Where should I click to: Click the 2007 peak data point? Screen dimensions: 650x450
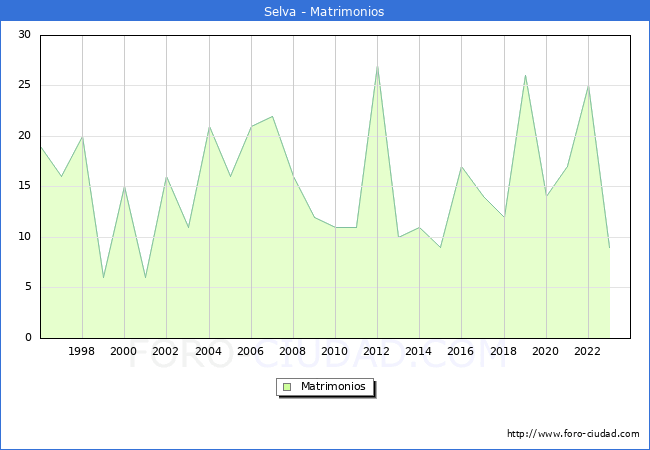click(272, 116)
